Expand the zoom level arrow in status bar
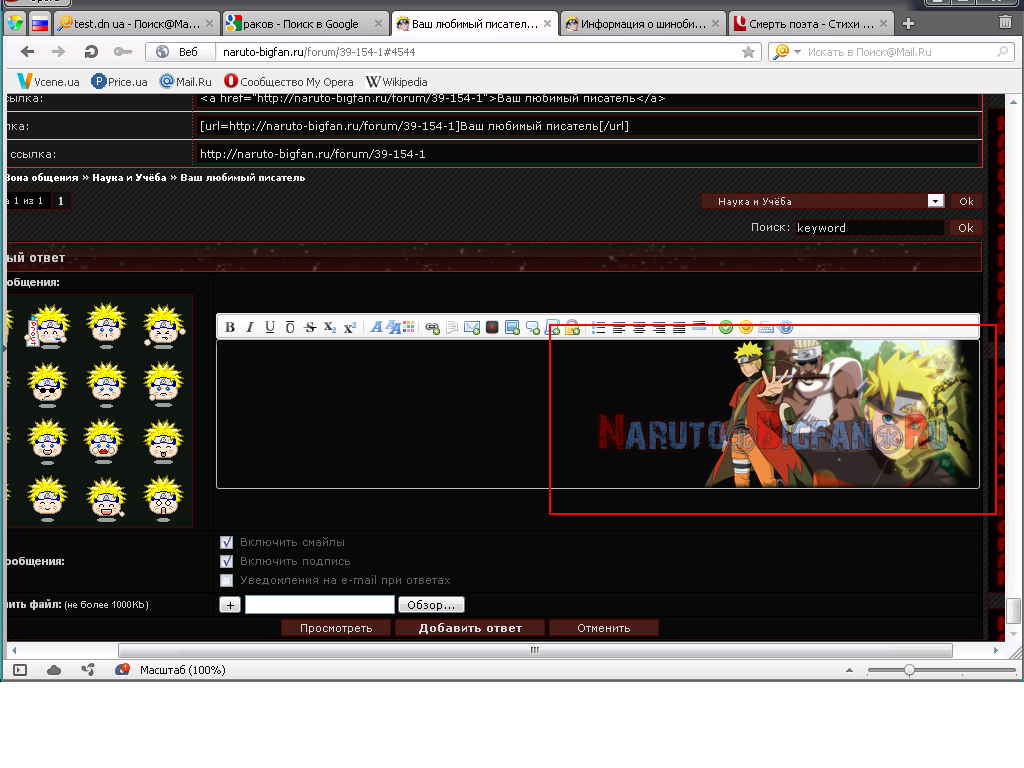The image size is (1024, 768). pos(849,670)
